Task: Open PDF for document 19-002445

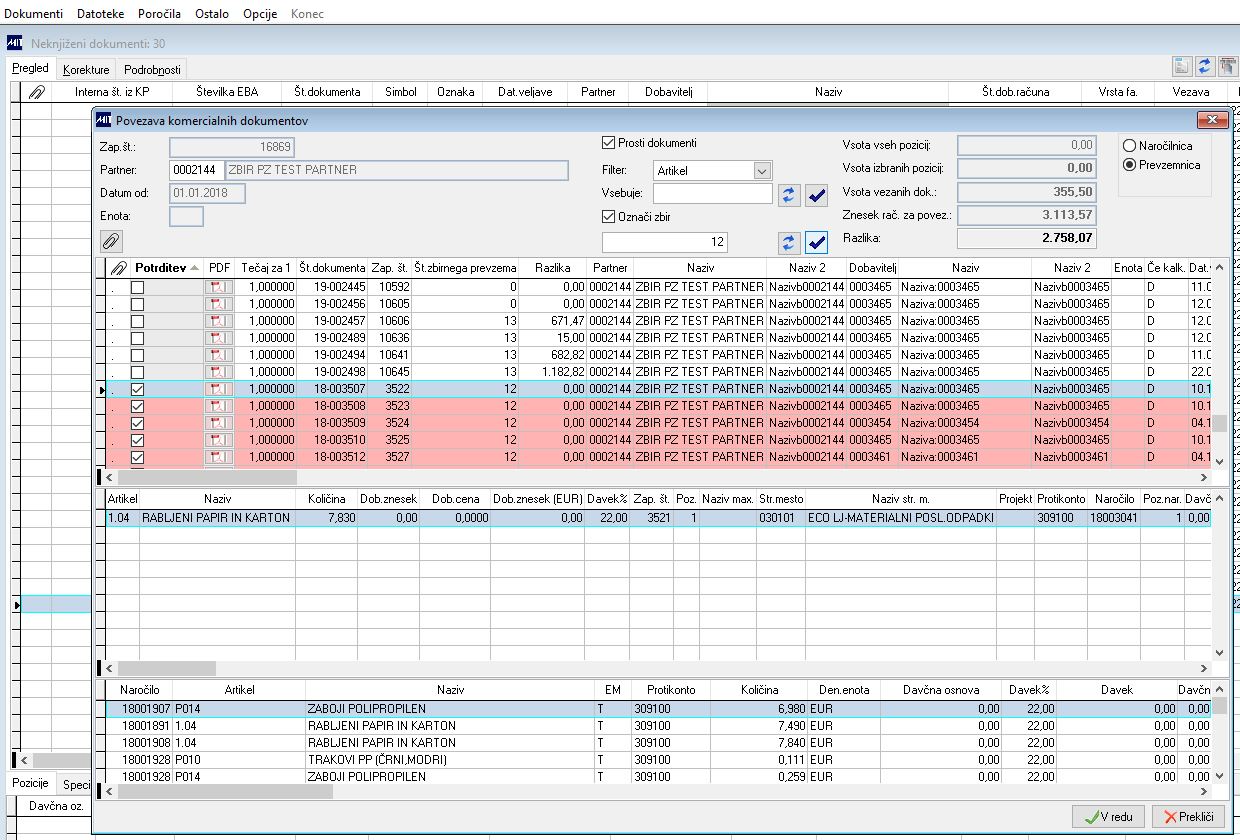Action: tap(218, 287)
